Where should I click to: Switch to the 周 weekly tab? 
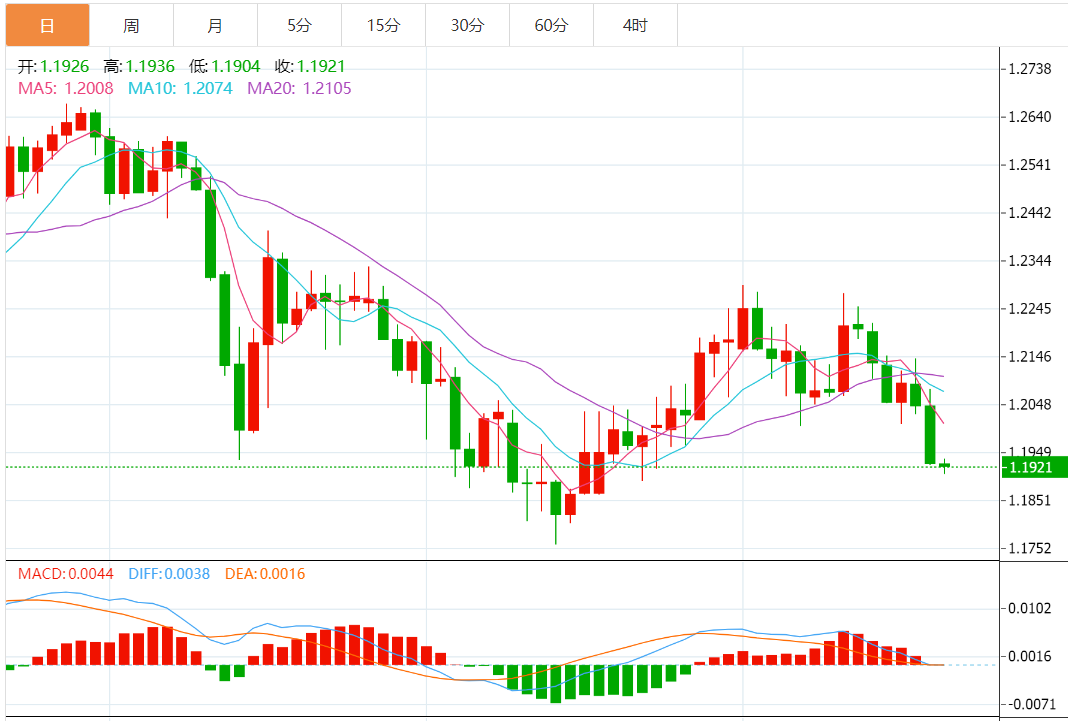131,26
